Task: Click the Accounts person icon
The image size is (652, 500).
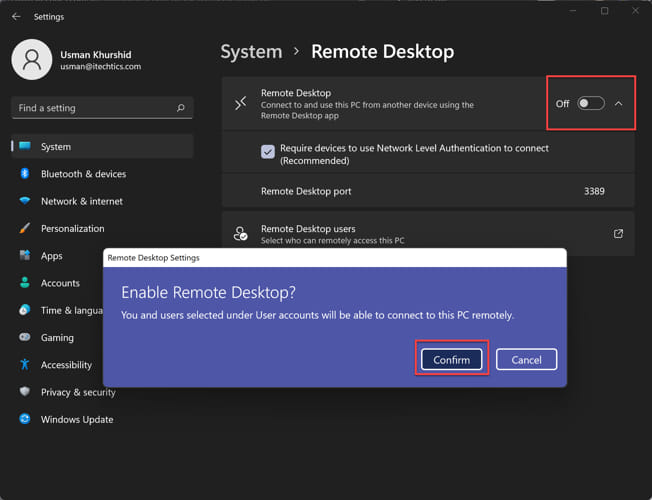Action: pos(25,283)
